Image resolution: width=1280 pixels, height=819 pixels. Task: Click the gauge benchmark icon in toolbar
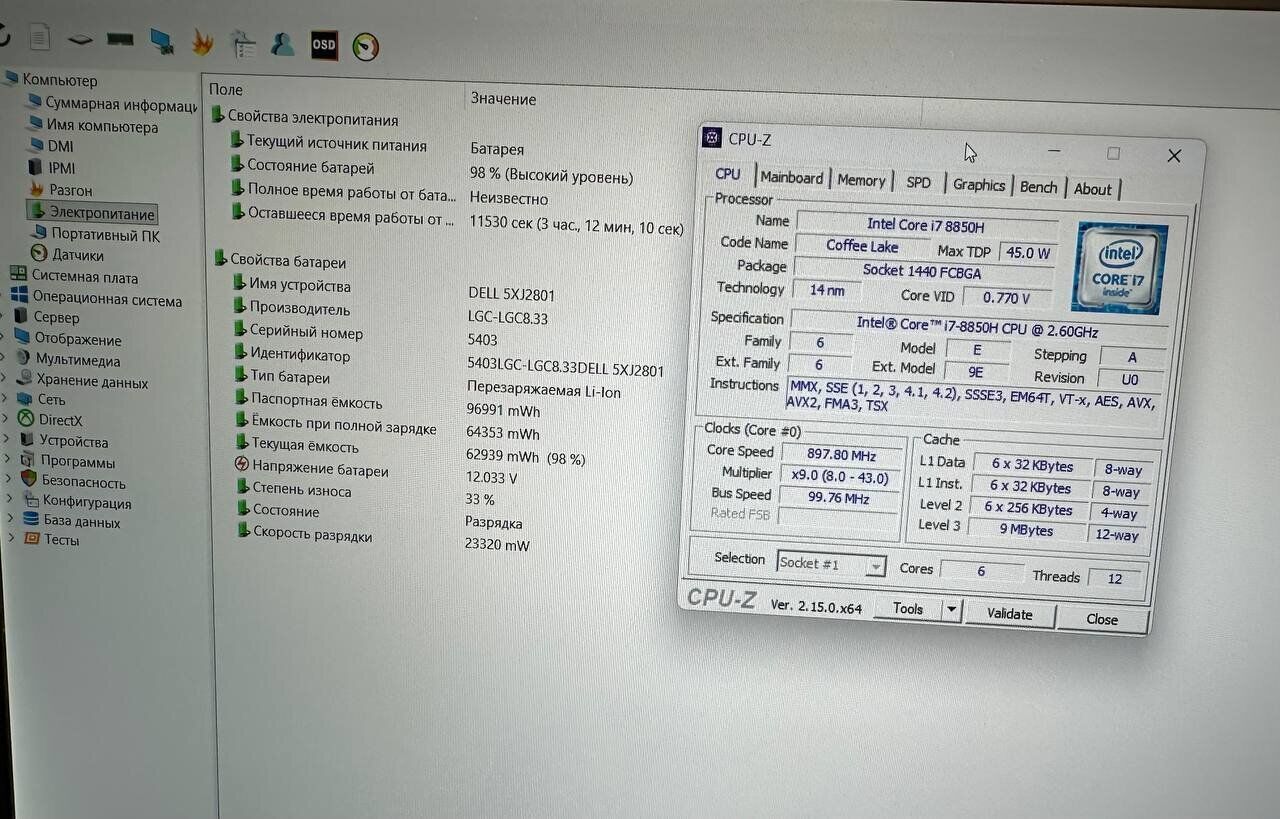[x=365, y=46]
